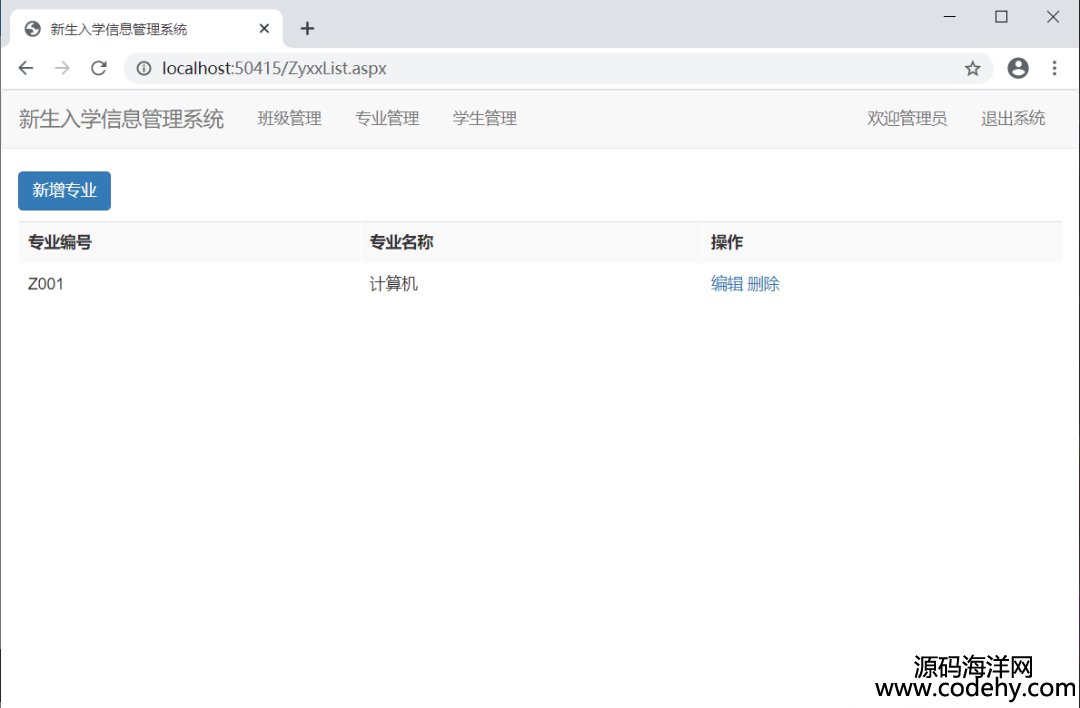Screen dimensions: 1080x708
Task: View site information icon in address bar
Action: (144, 68)
